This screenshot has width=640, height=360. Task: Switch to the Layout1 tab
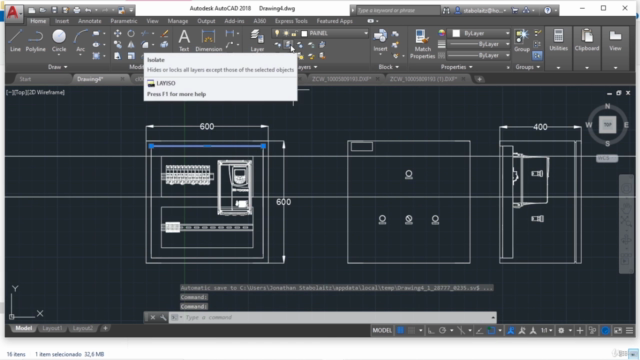tap(52, 328)
